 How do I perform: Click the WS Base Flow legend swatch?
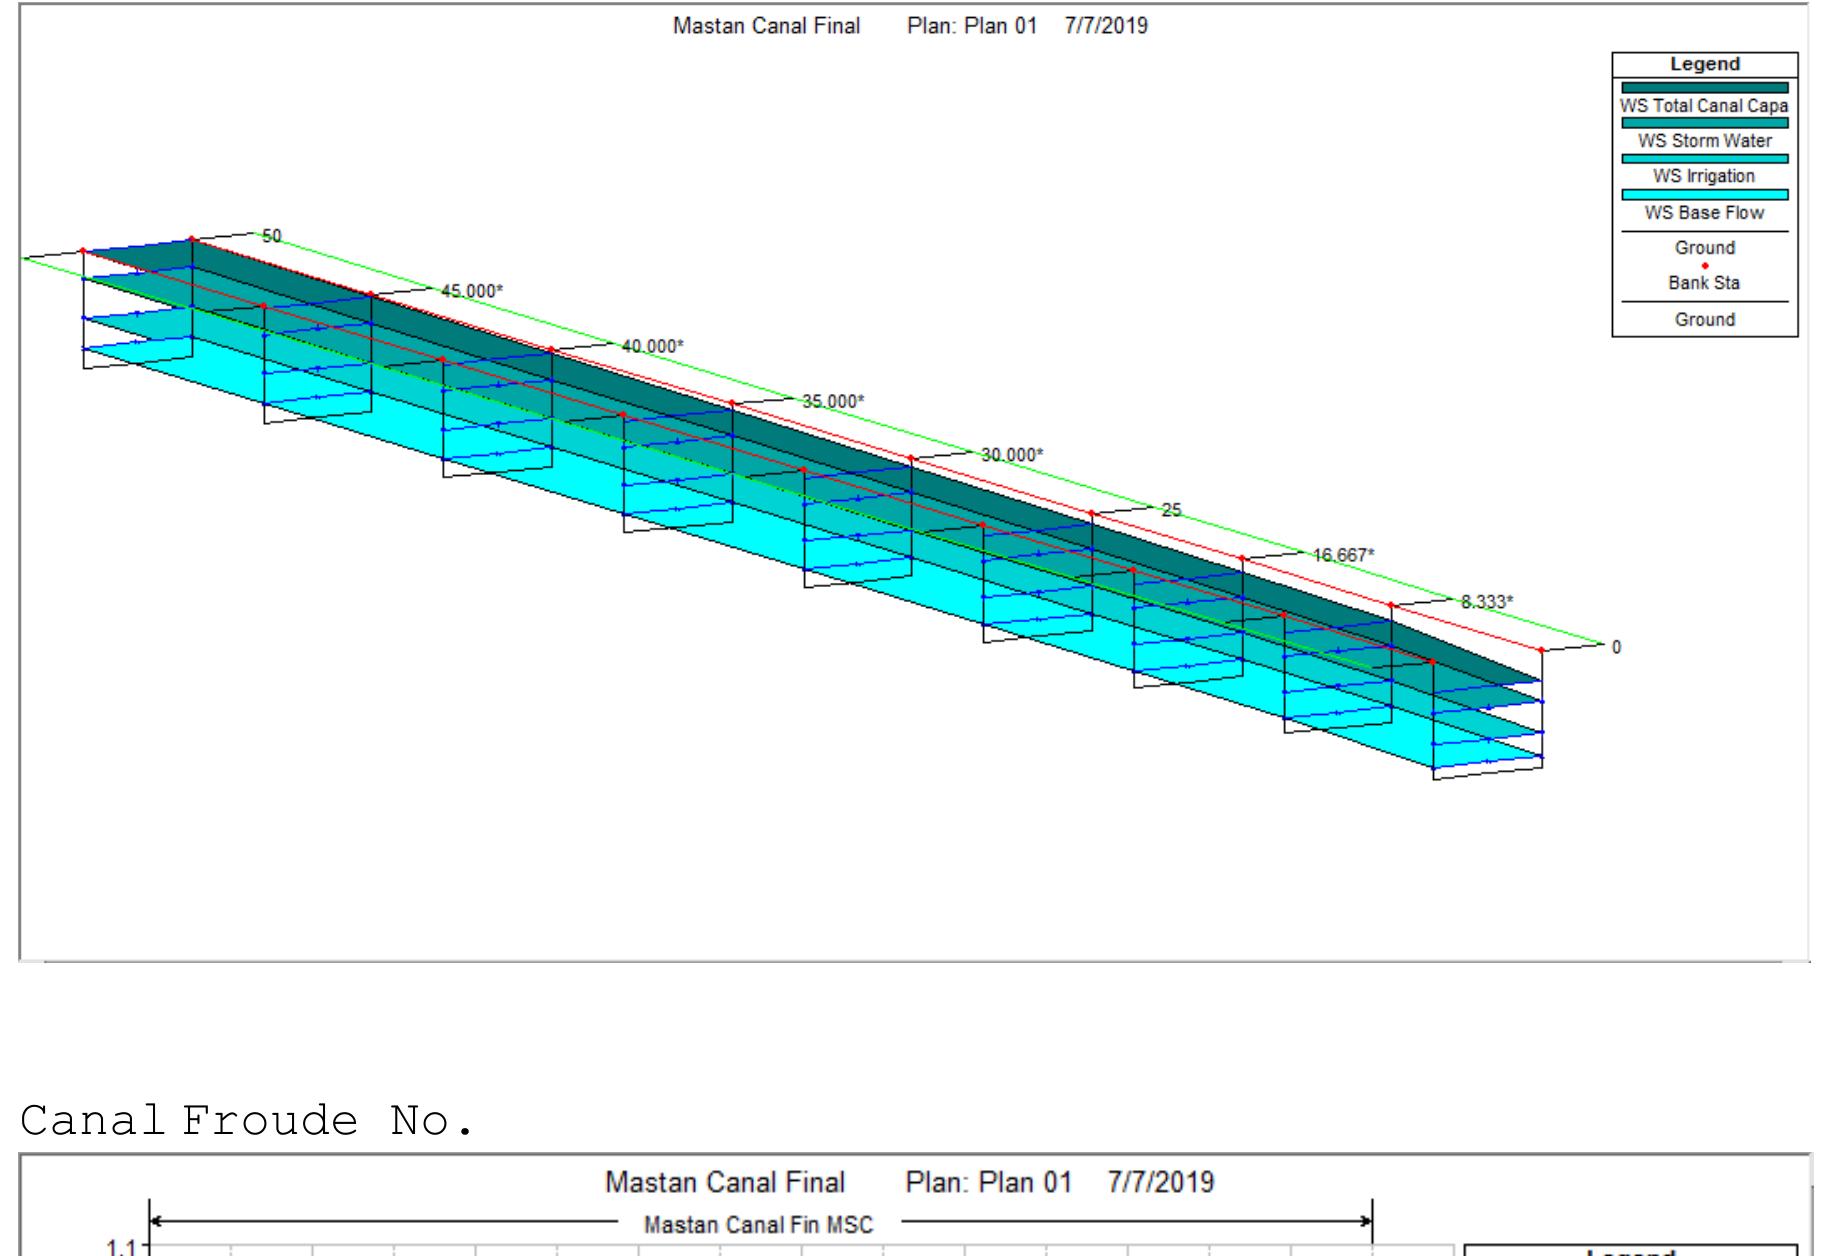(1704, 195)
